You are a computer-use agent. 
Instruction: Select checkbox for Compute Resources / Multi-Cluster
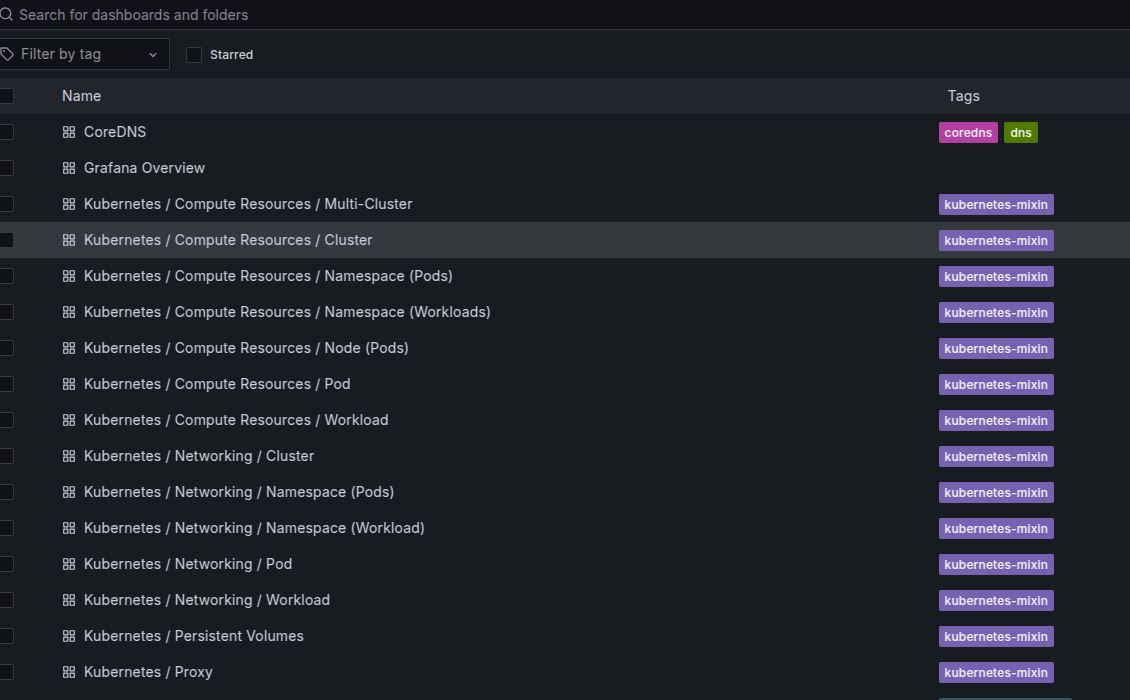click(x=6, y=204)
